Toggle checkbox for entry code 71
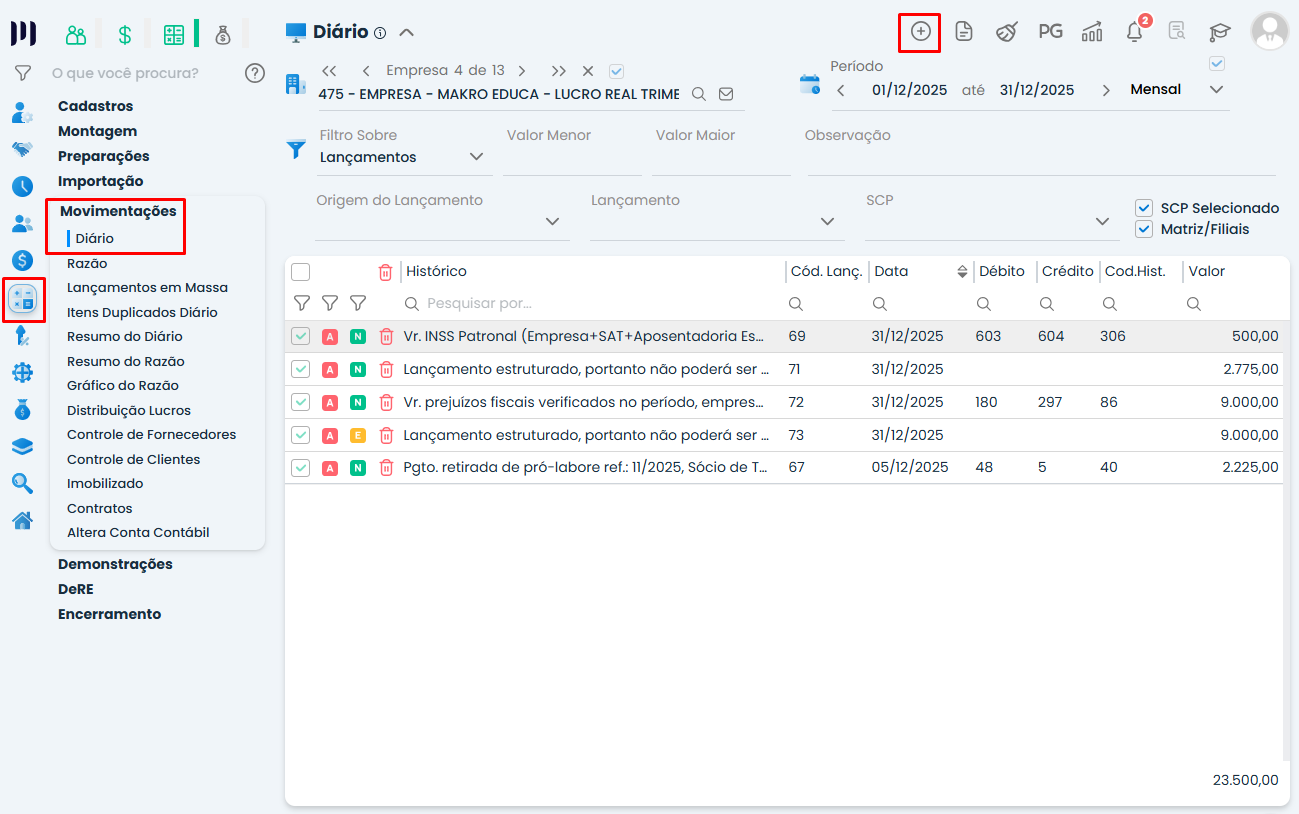 (x=301, y=369)
